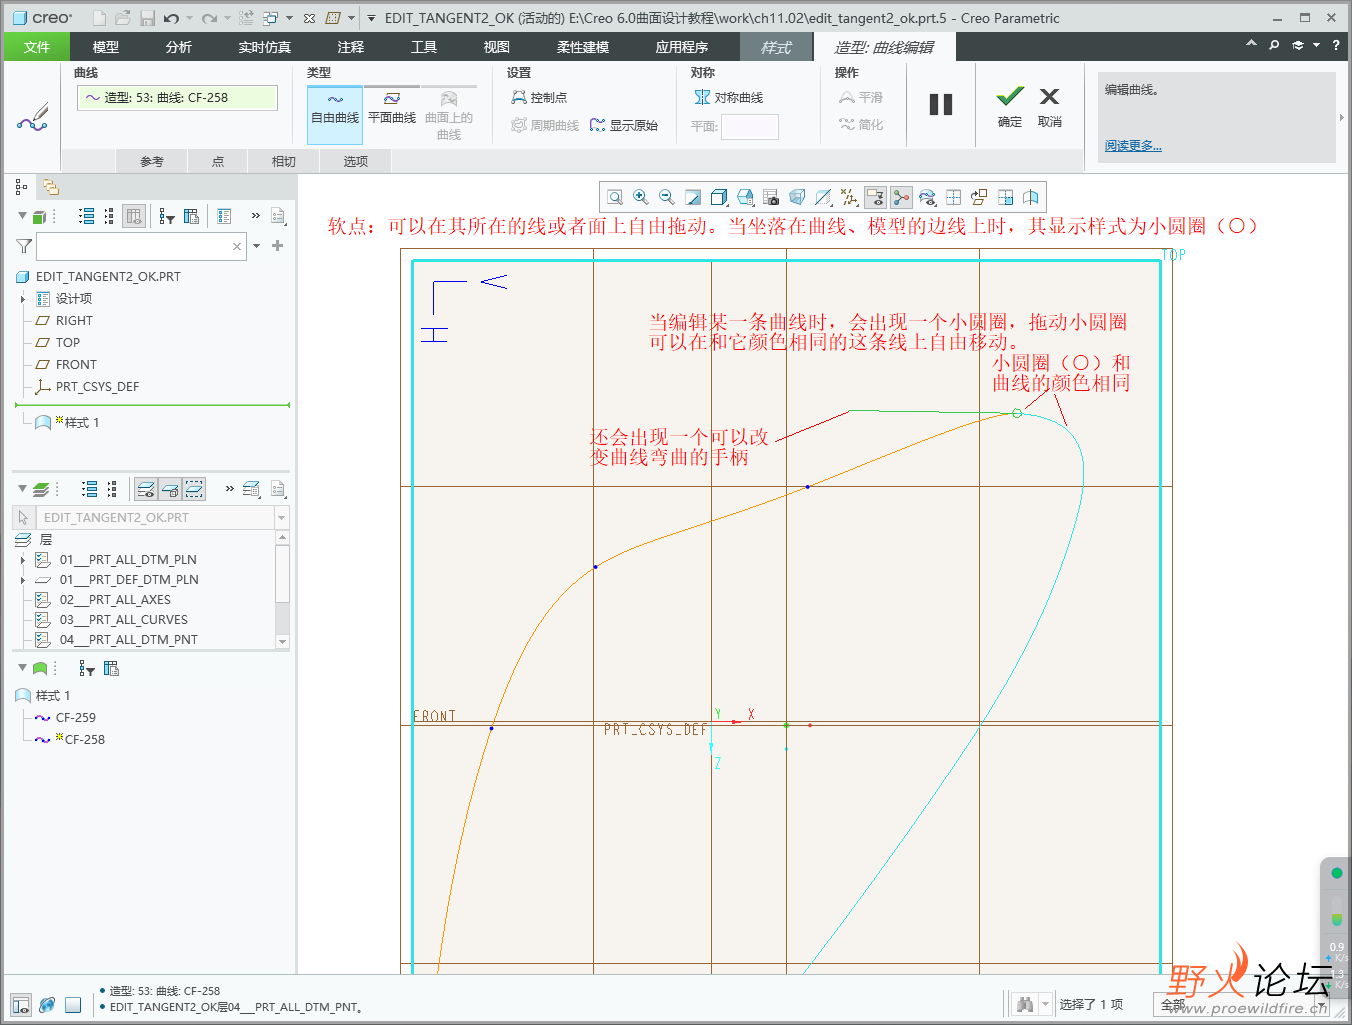
Task: Click the last icon in graphics toolbar
Action: [x=1031, y=198]
